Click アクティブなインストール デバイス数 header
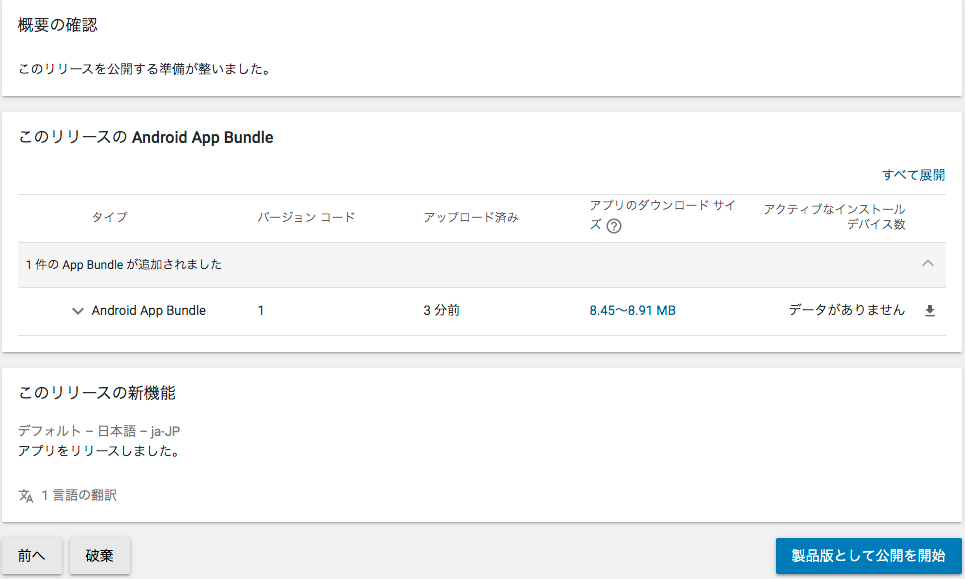The image size is (965, 579). coord(835,217)
